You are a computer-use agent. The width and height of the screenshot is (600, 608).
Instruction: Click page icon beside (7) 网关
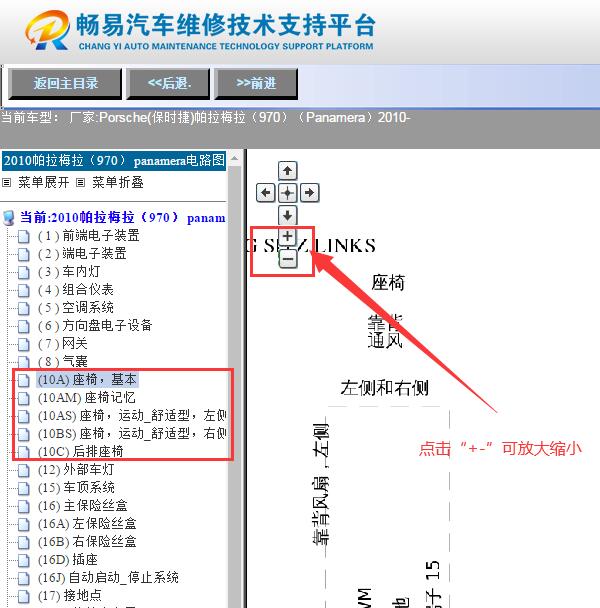pos(24,344)
